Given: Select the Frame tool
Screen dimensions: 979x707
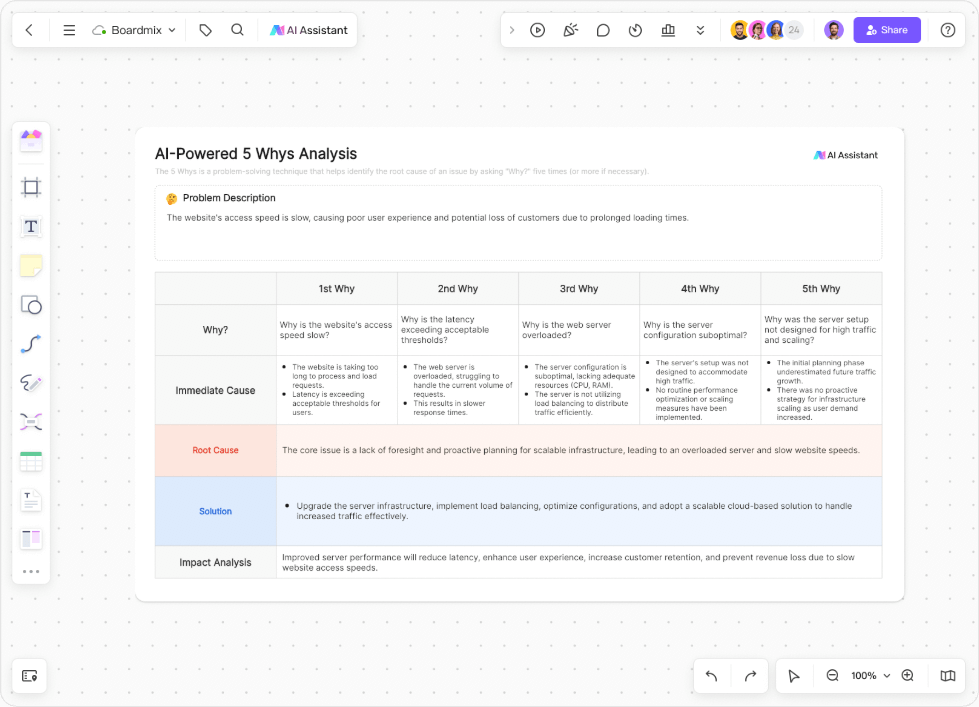Looking at the screenshot, I should tap(31, 187).
